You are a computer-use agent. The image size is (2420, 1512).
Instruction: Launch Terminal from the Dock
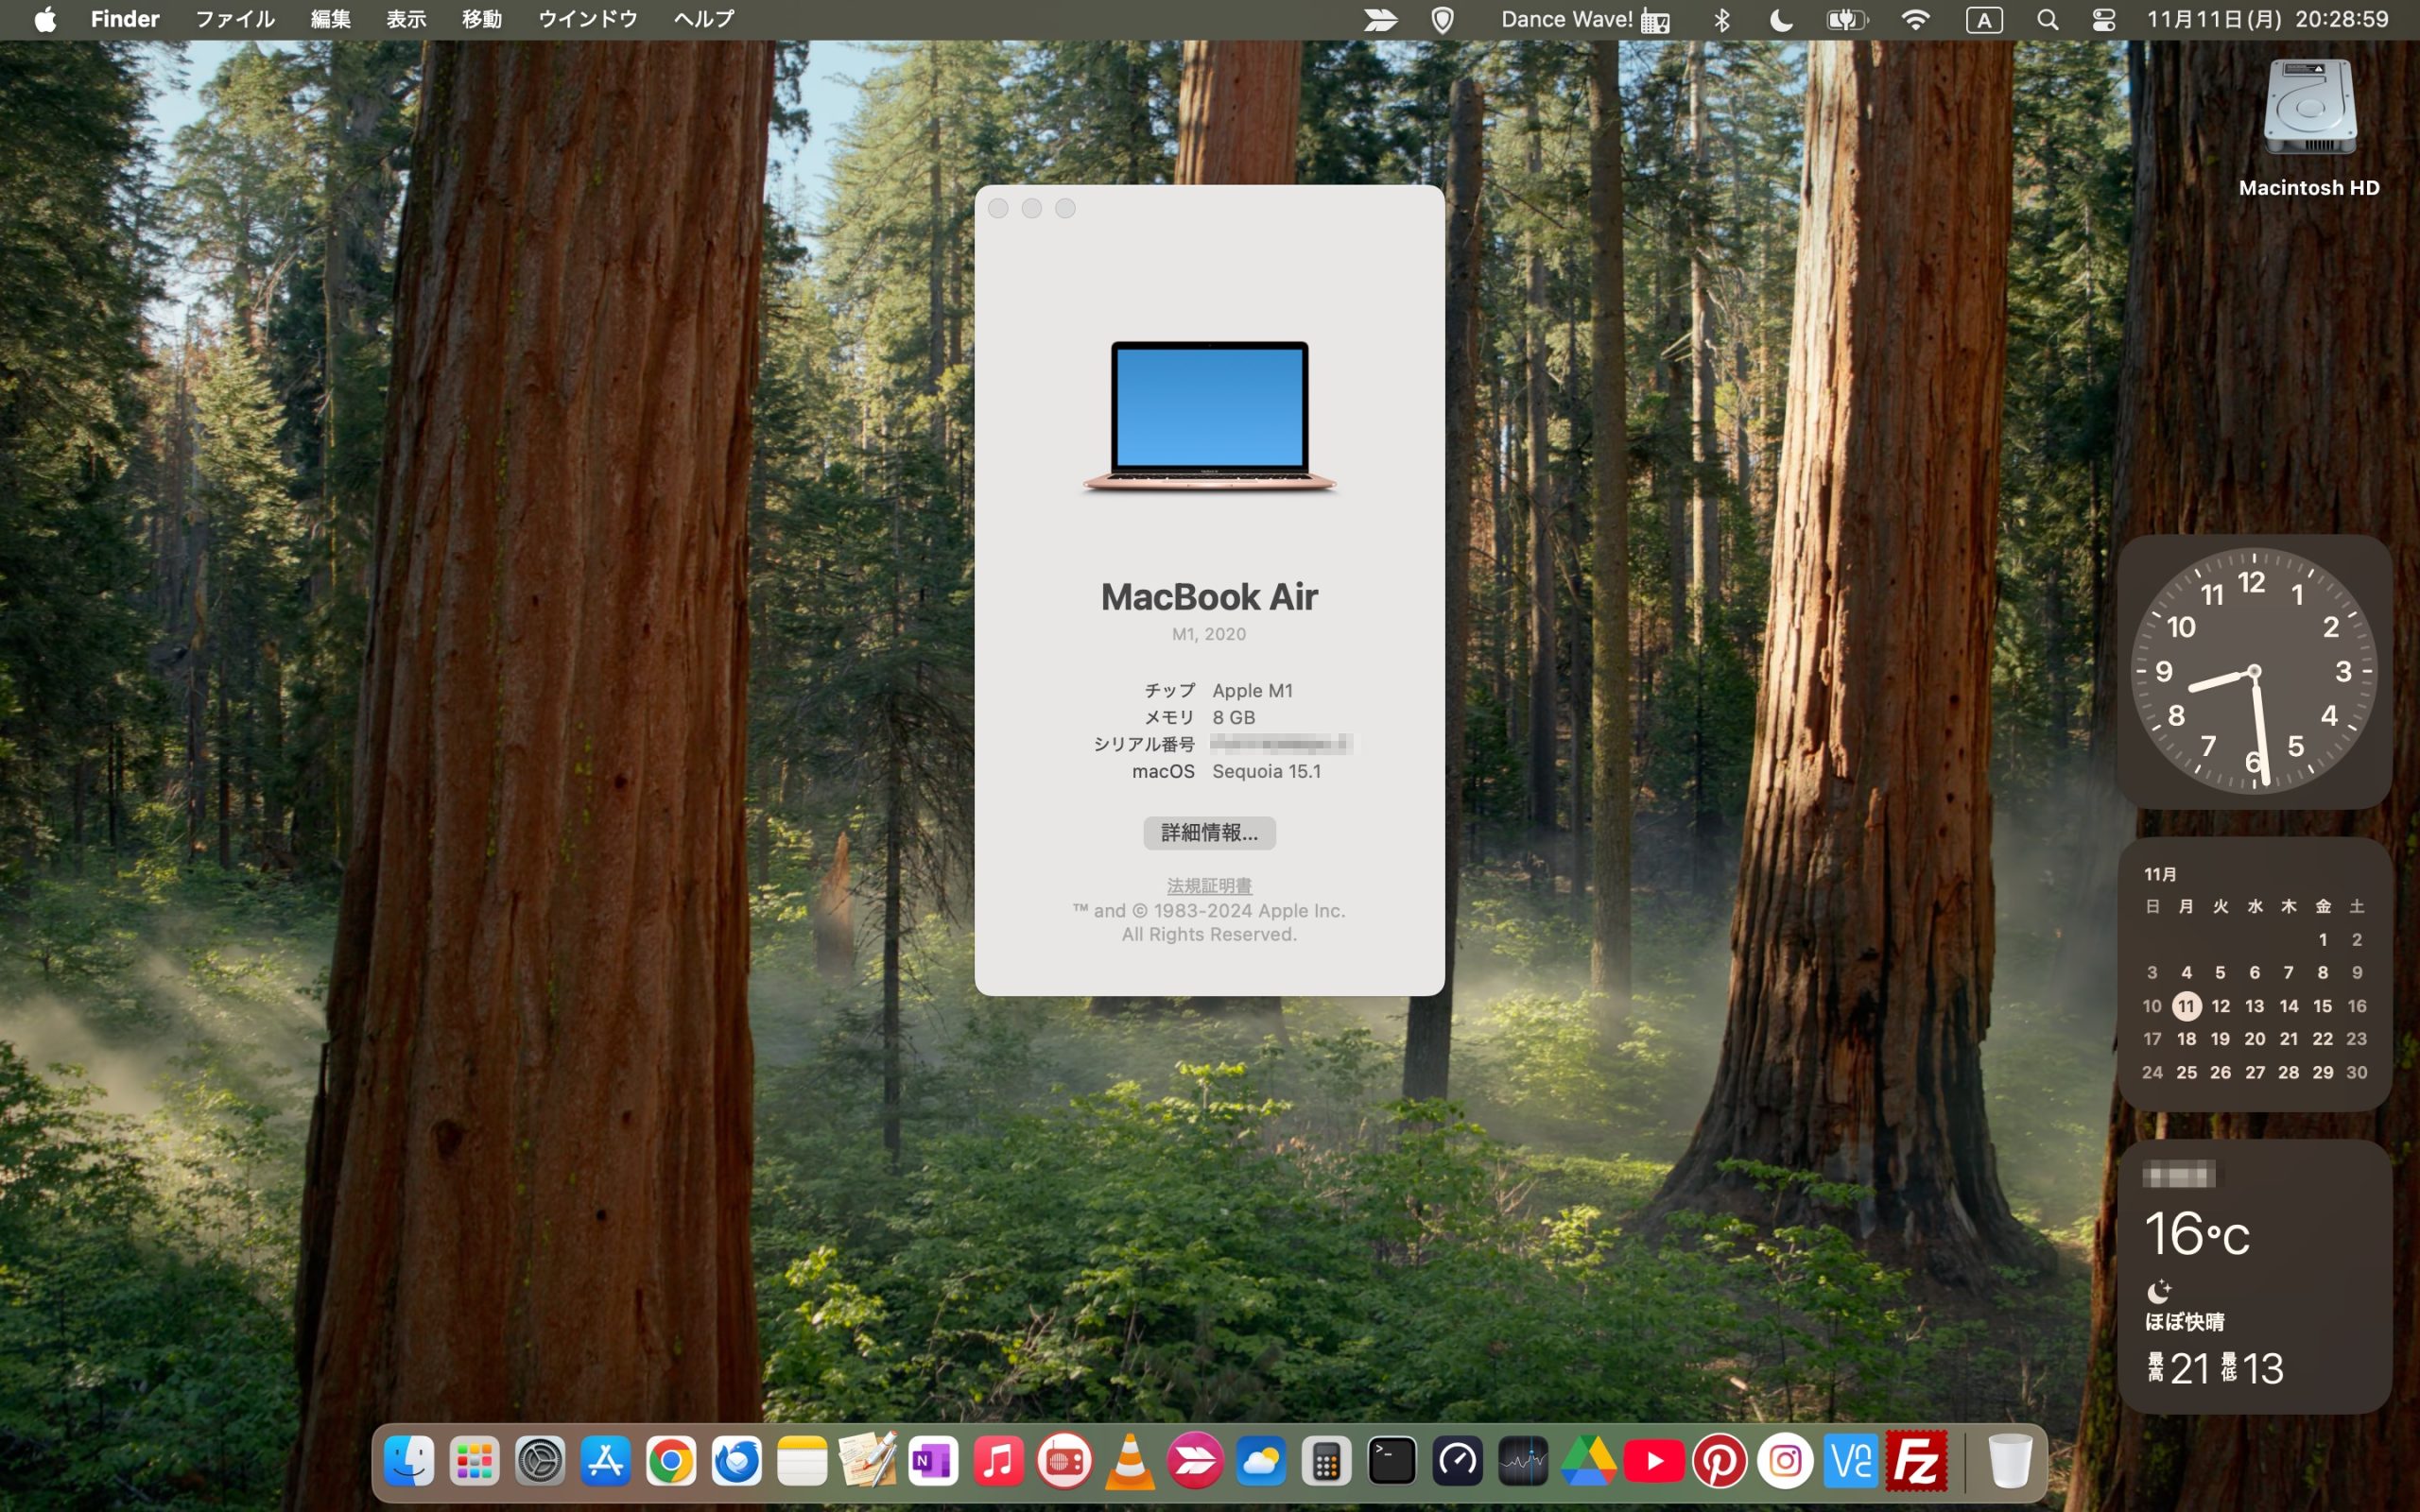pyautogui.click(x=1392, y=1462)
